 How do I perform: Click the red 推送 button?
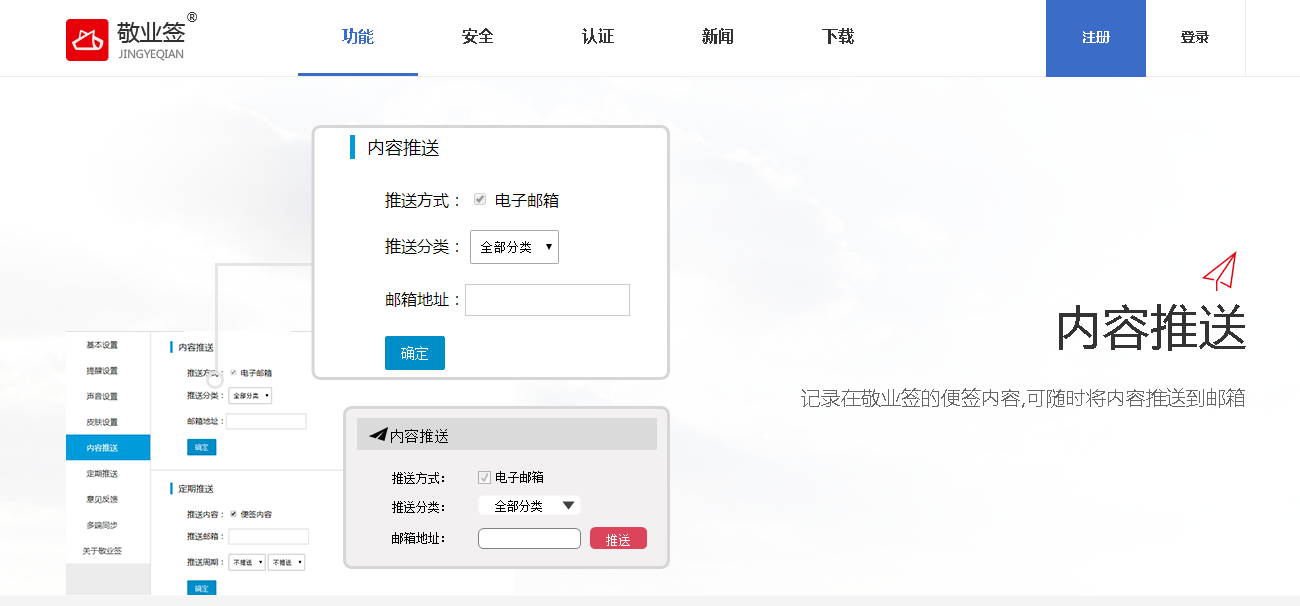[618, 537]
